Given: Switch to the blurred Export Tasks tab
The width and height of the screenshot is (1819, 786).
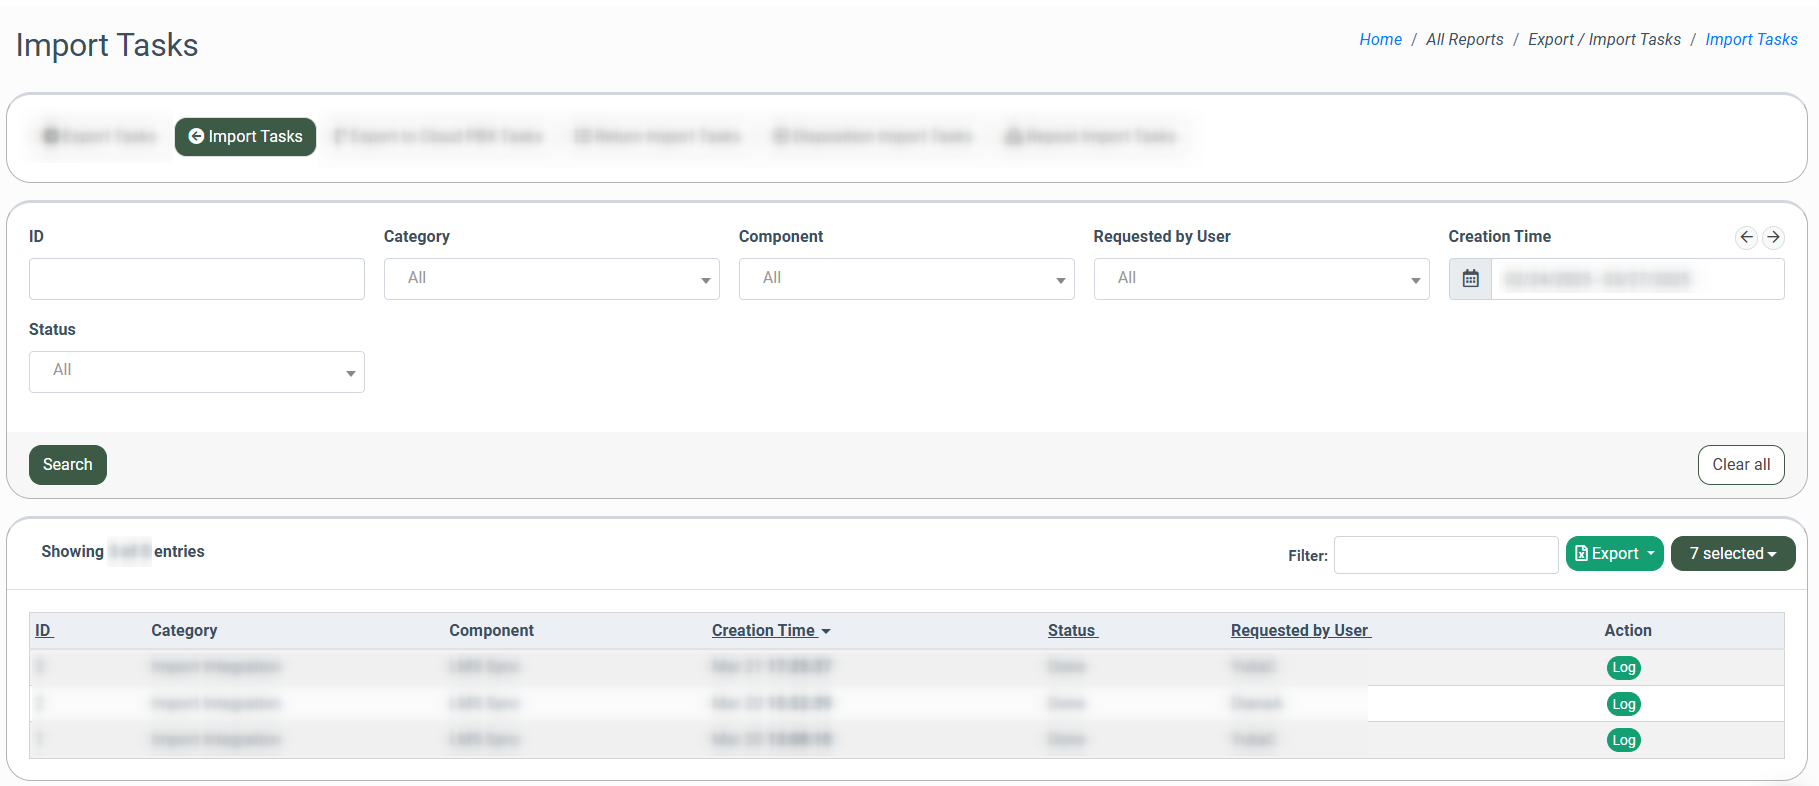Looking at the screenshot, I should click(99, 137).
